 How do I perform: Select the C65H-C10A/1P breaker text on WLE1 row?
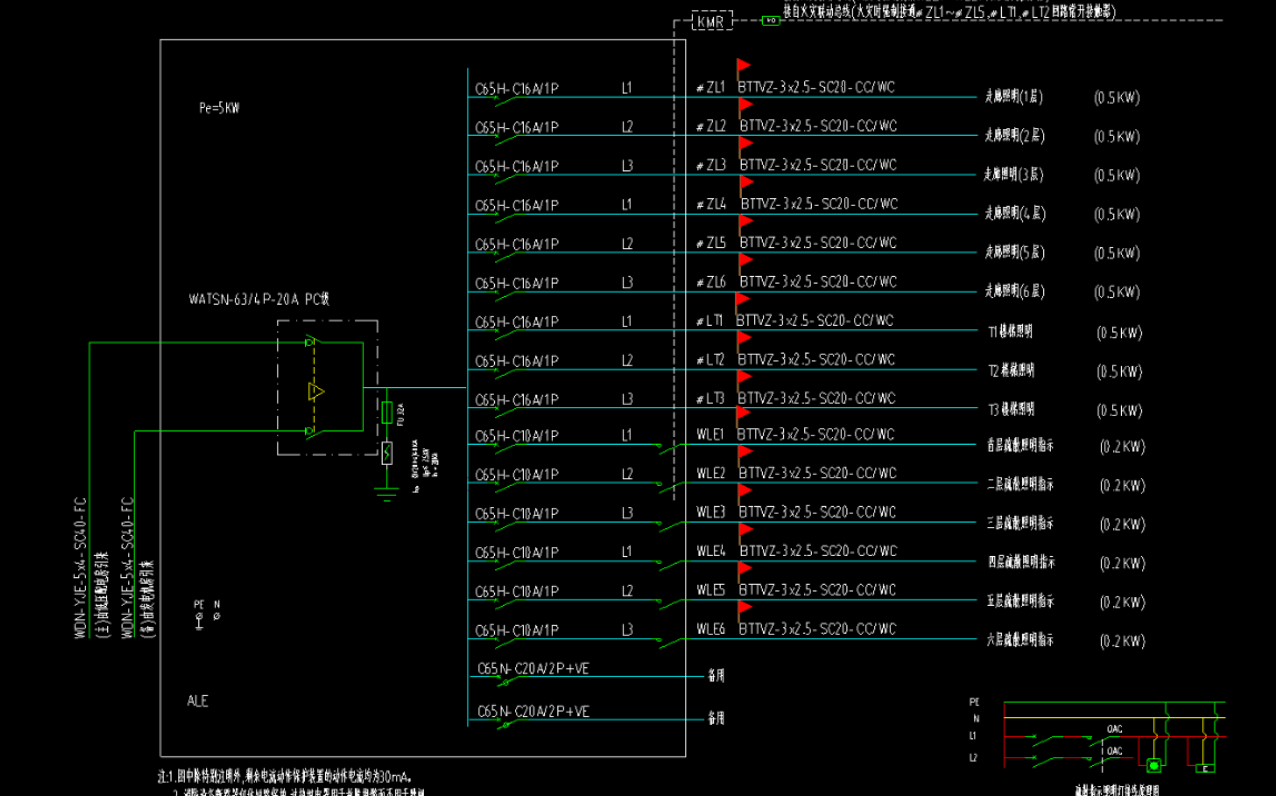(517, 436)
